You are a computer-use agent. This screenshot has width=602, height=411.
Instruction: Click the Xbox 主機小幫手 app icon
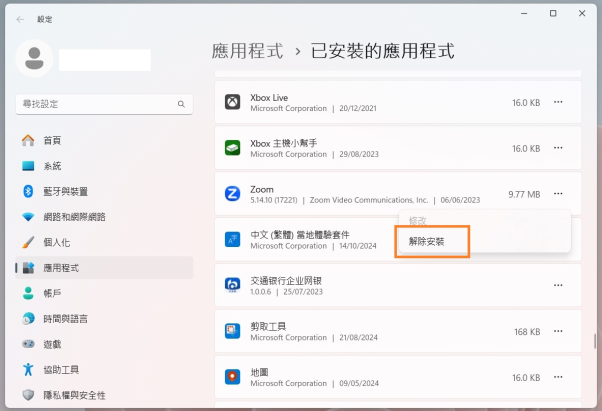point(232,148)
